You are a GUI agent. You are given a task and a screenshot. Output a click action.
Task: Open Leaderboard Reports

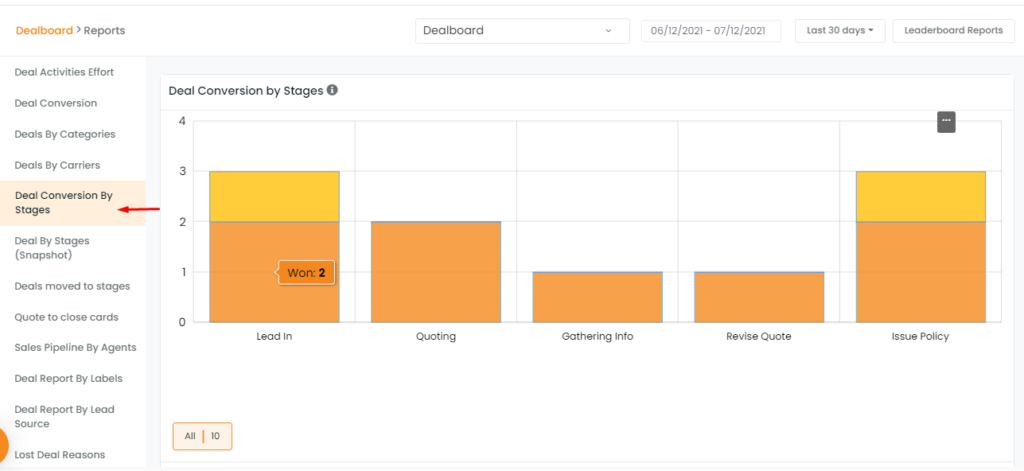[953, 31]
